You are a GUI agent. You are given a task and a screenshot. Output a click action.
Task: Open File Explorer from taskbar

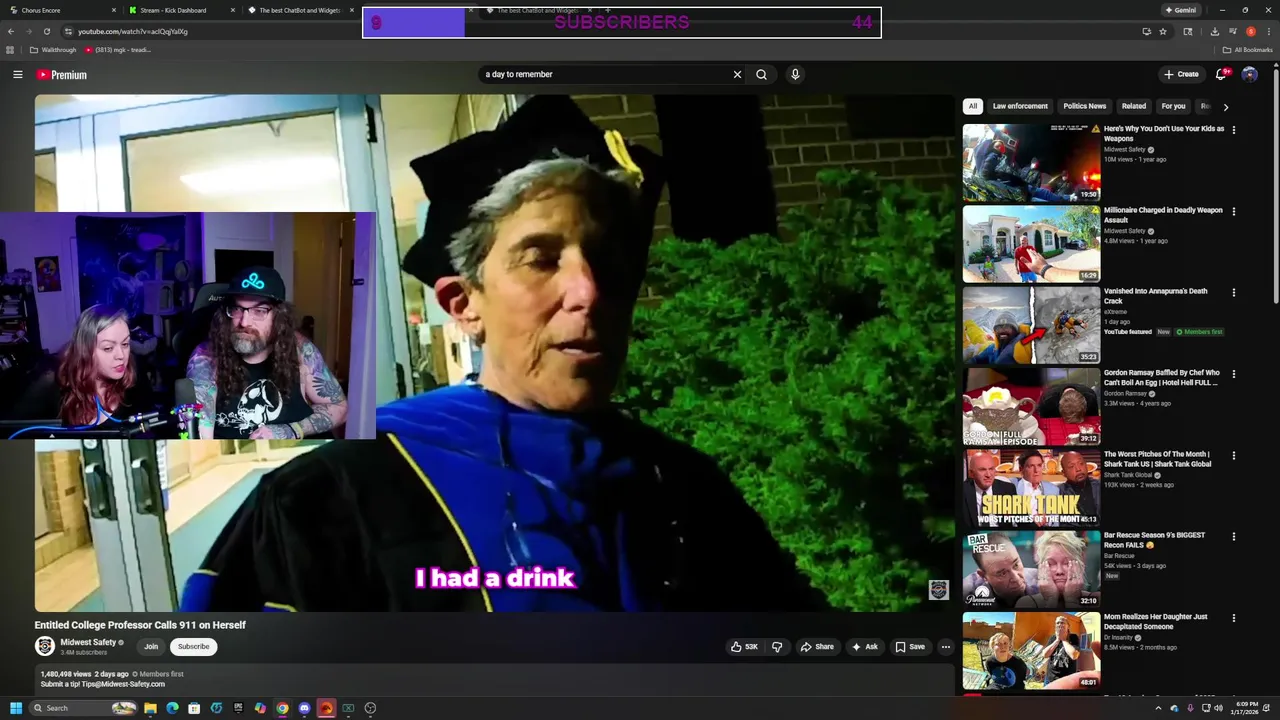click(150, 708)
